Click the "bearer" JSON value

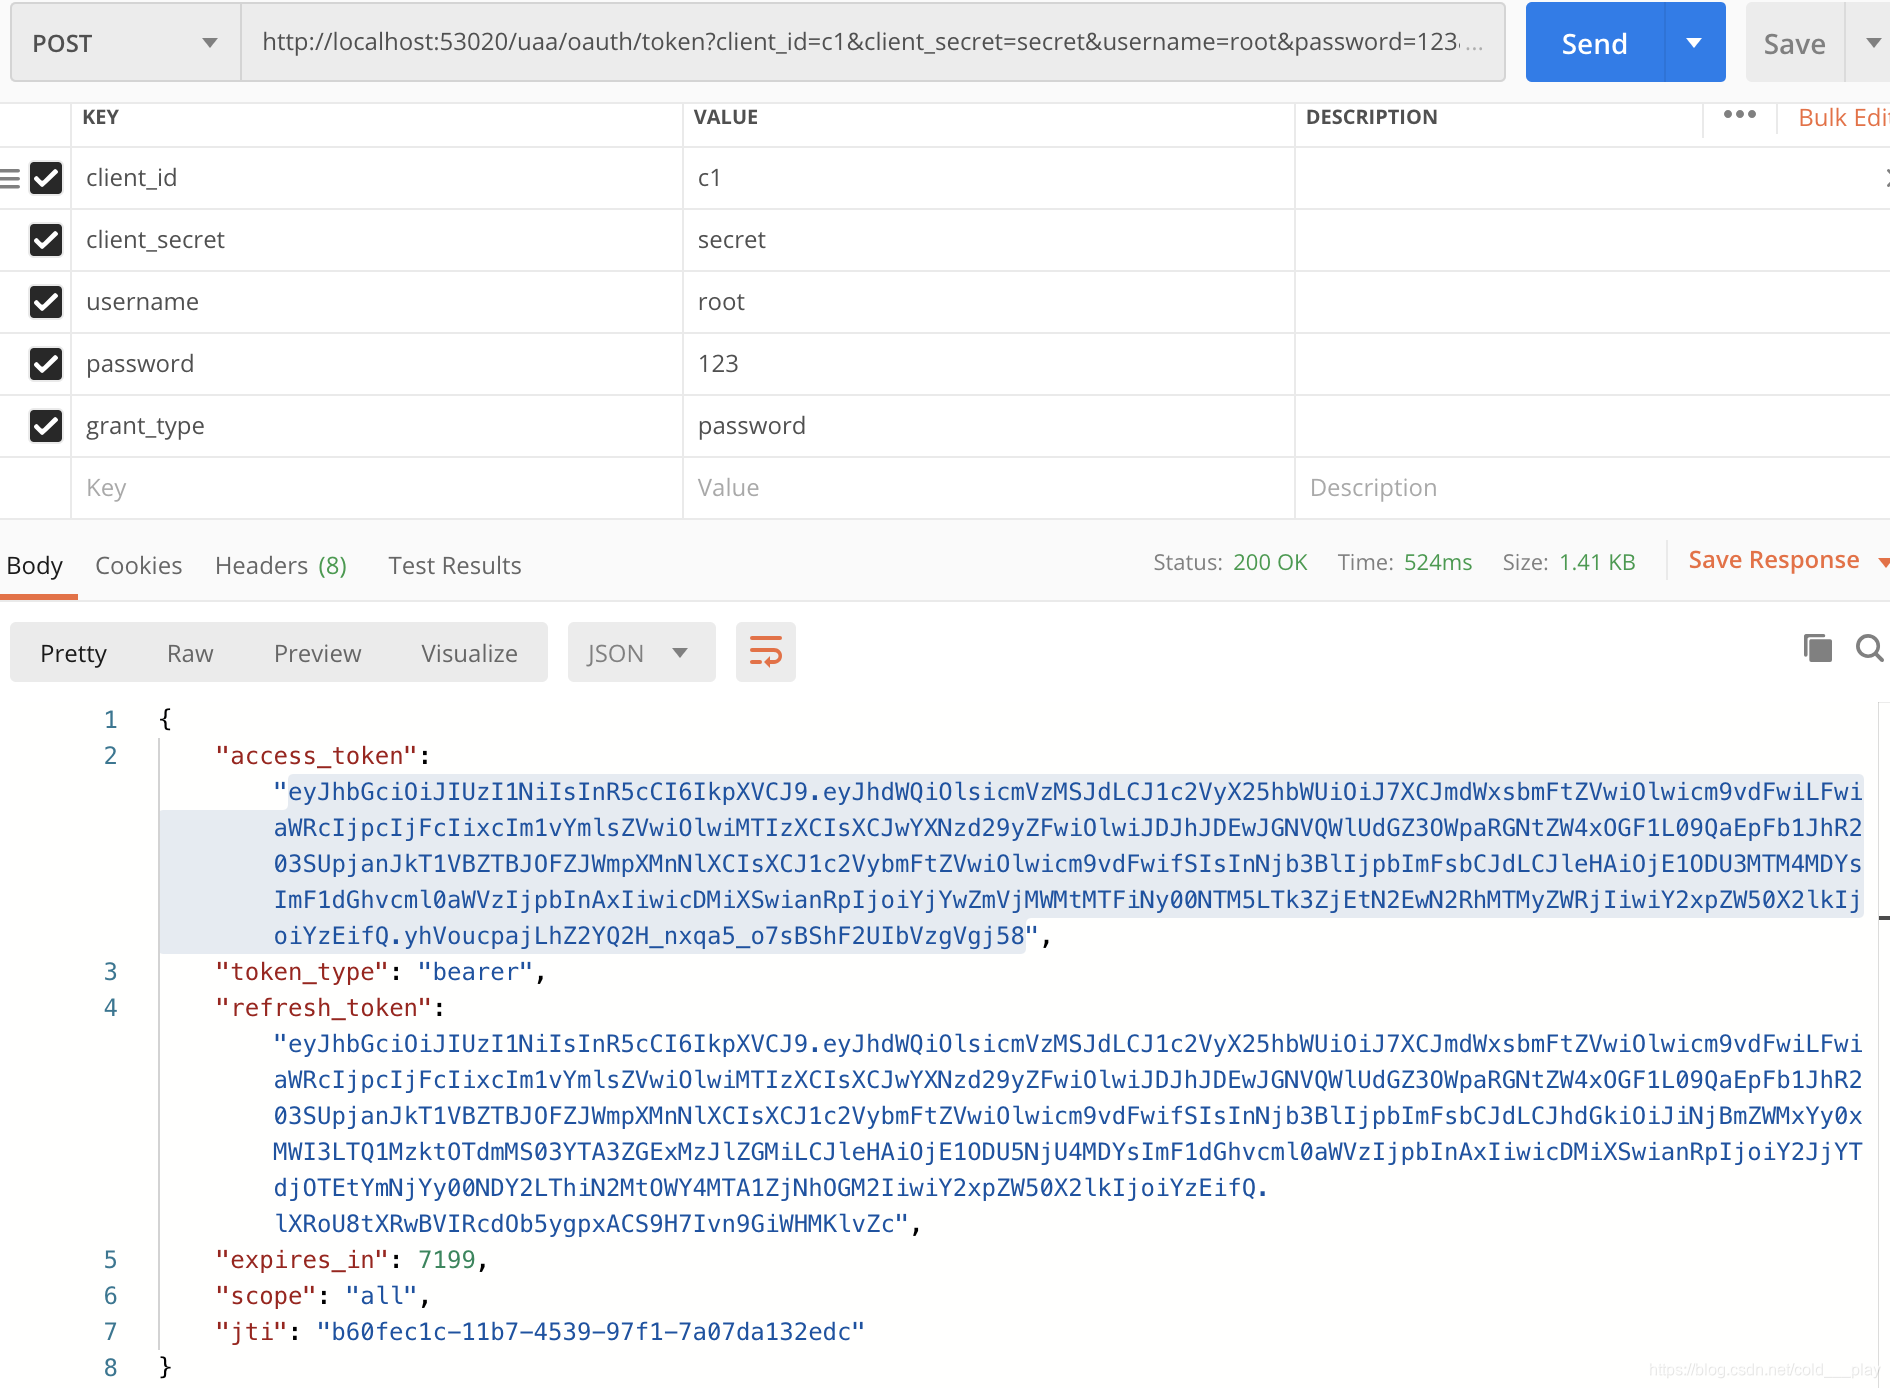[x=475, y=972]
